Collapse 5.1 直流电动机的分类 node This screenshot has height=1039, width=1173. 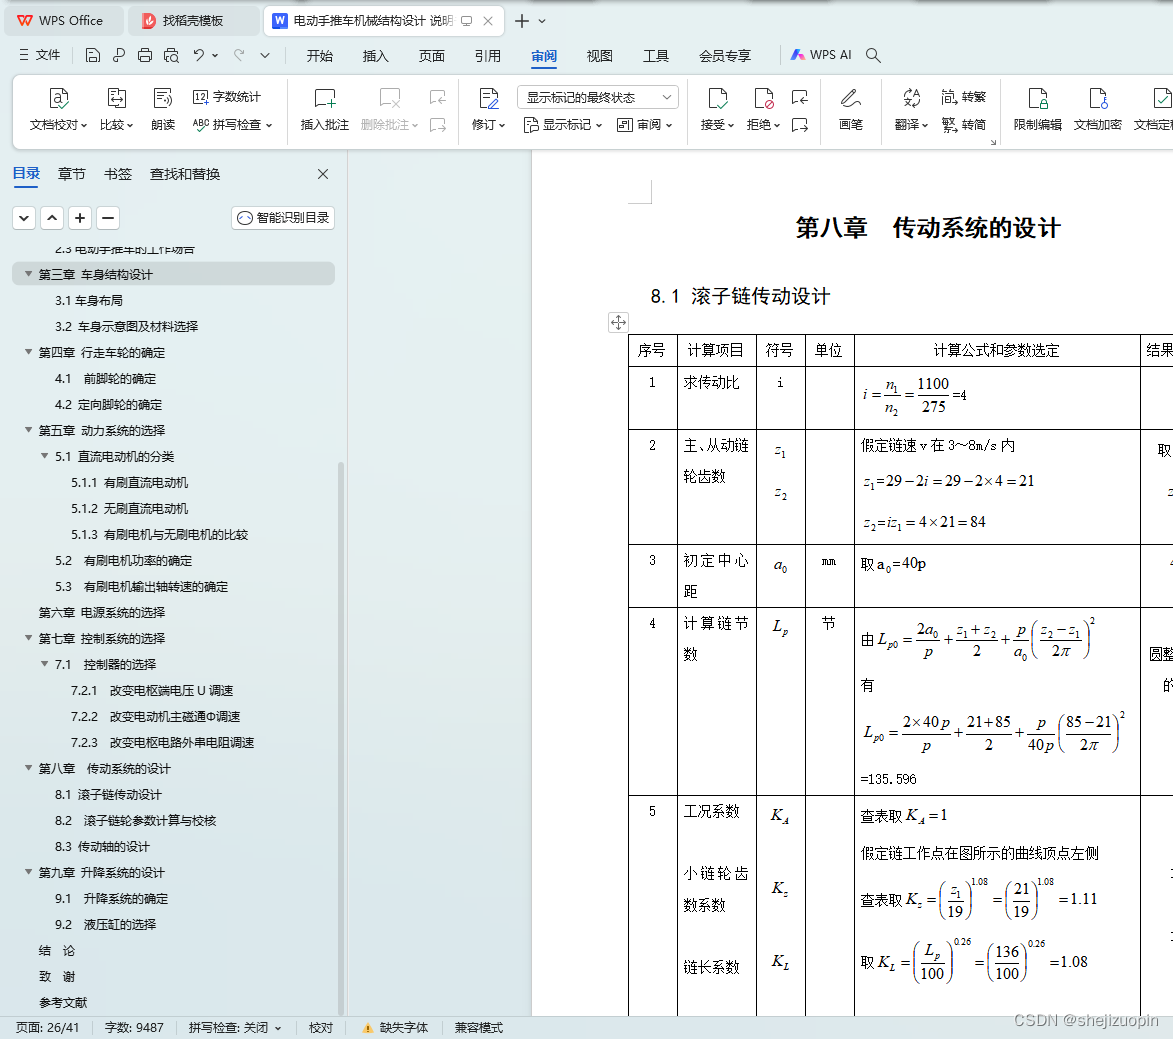click(x=45, y=456)
